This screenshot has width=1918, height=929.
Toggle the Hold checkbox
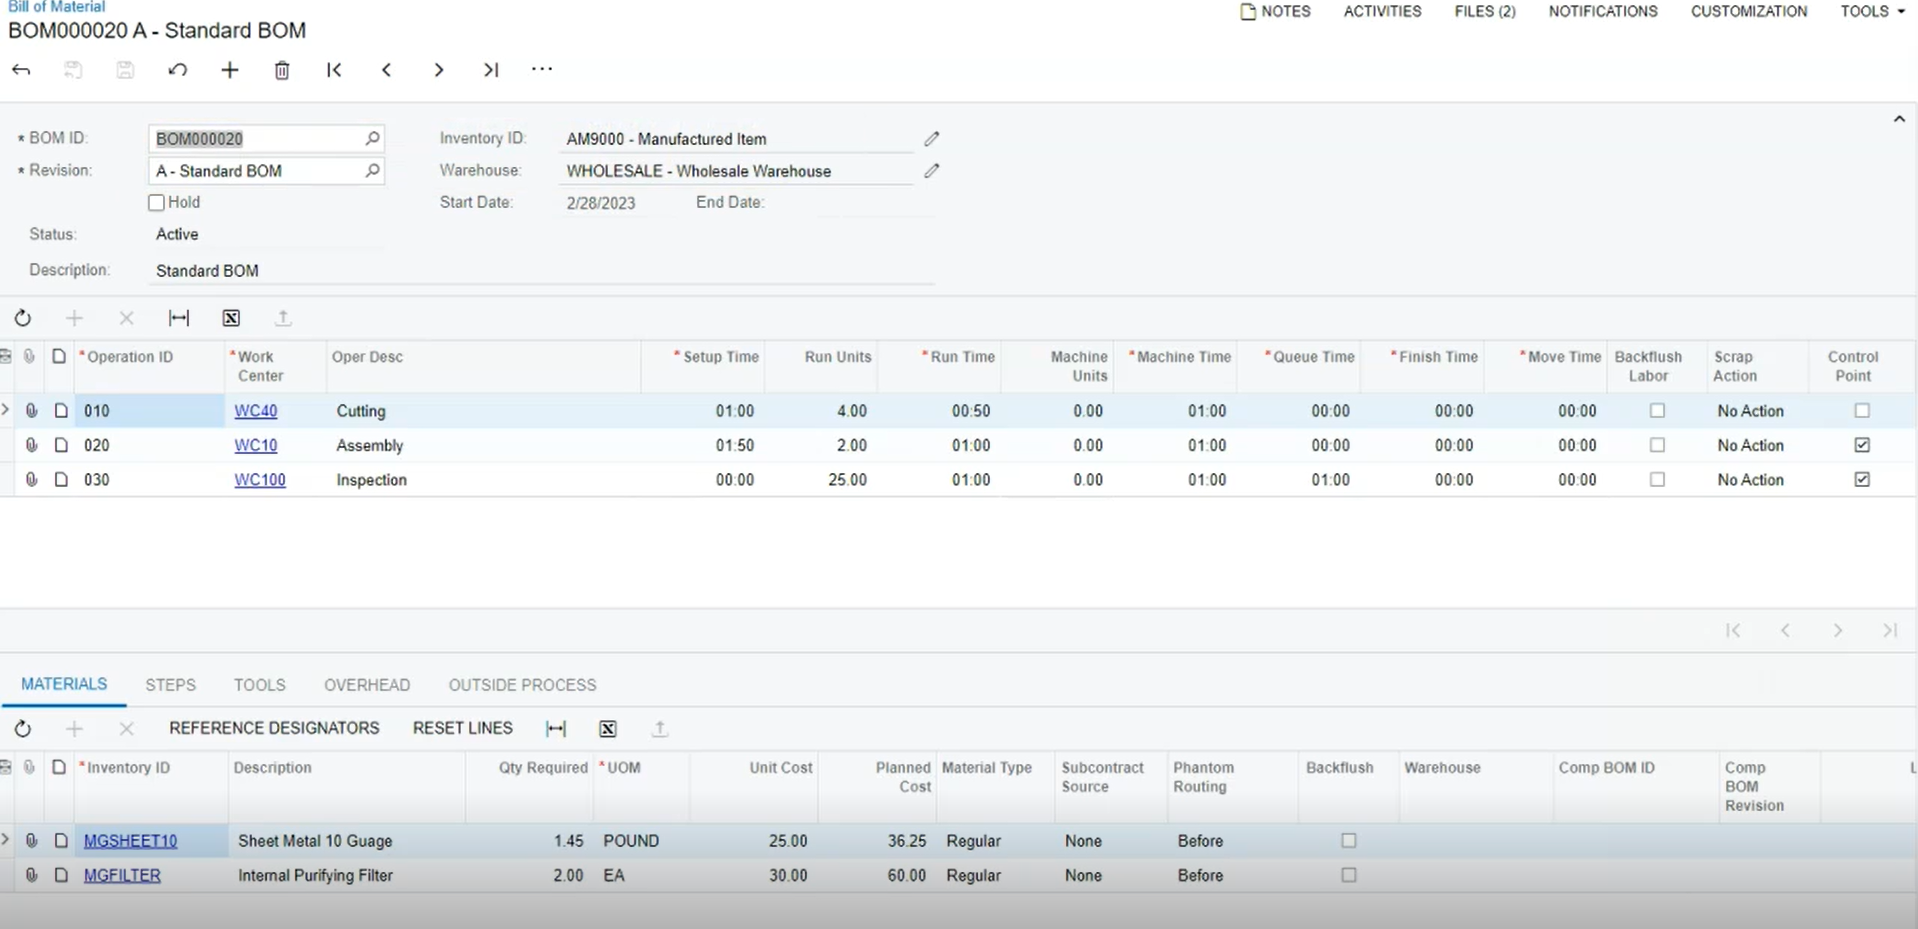pyautogui.click(x=156, y=203)
